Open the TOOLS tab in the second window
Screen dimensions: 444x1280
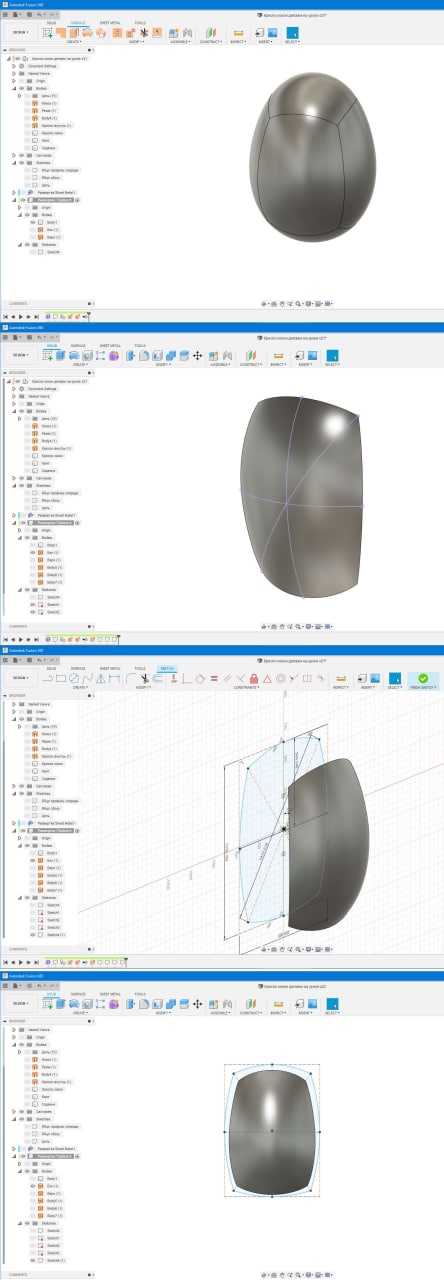coord(139,344)
